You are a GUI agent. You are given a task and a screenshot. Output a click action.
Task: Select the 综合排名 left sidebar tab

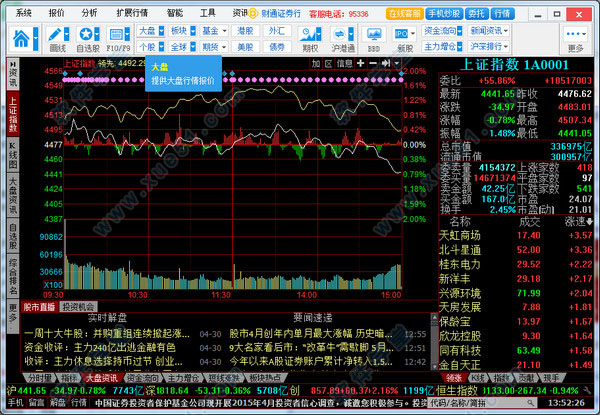click(x=13, y=276)
